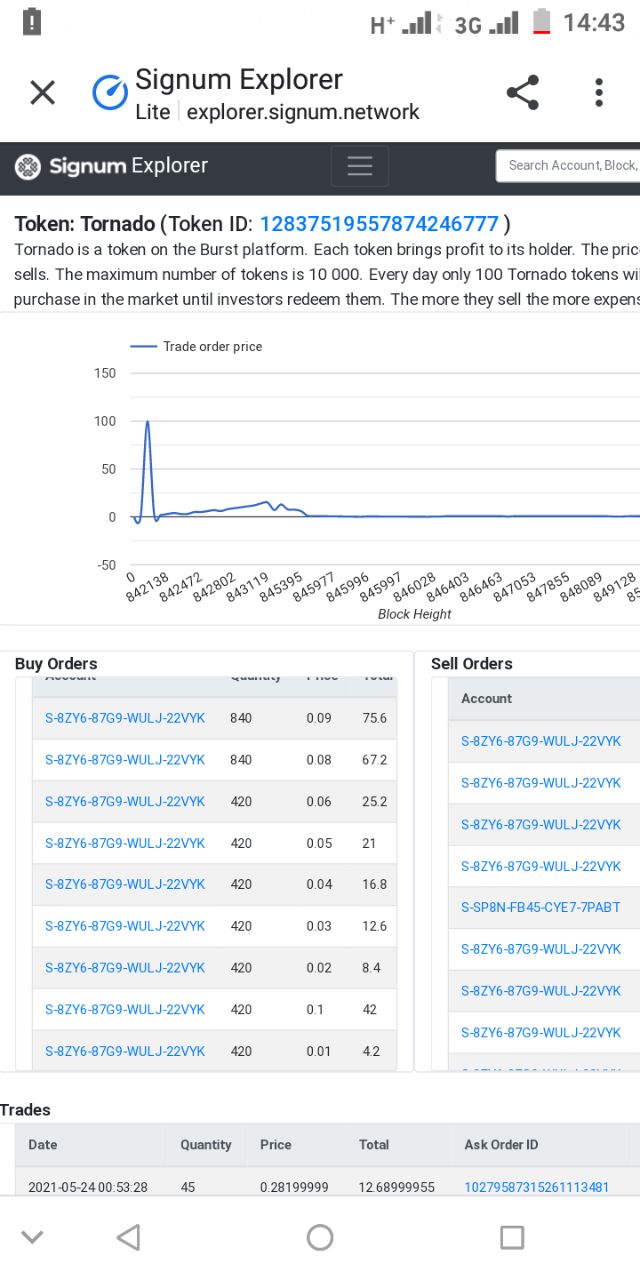This screenshot has width=640, height=1280.
Task: Select trade date 2021-05-24 00:53:28
Action: point(88,1187)
